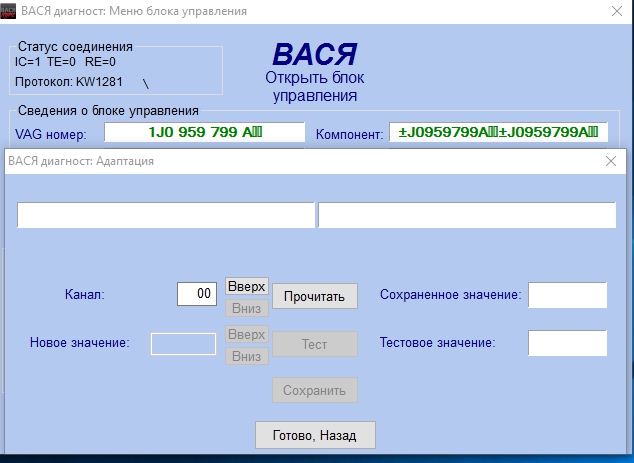The height and width of the screenshot is (463, 634).
Task: Click the Компонент value field
Action: [498, 133]
